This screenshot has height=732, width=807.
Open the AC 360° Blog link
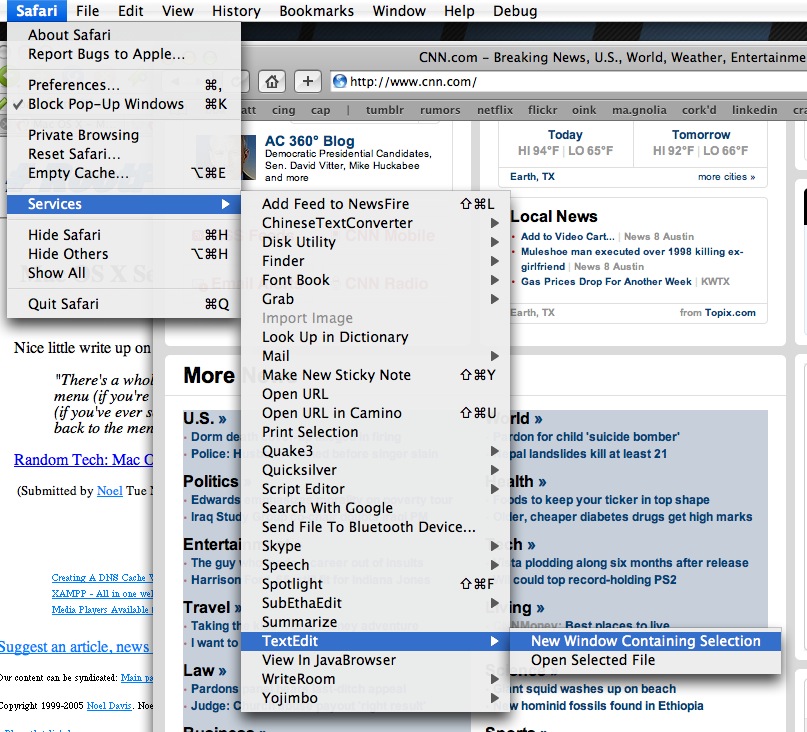[x=309, y=141]
